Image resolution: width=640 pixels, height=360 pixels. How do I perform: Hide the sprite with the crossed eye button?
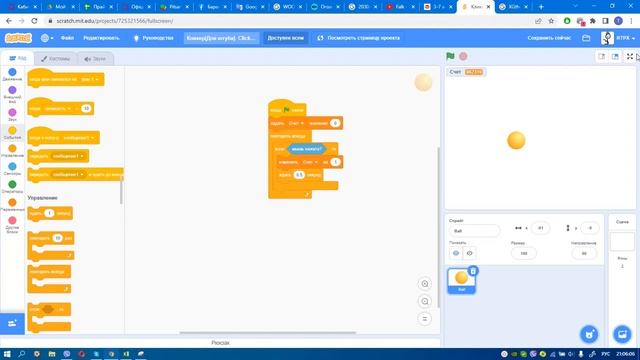coord(469,253)
